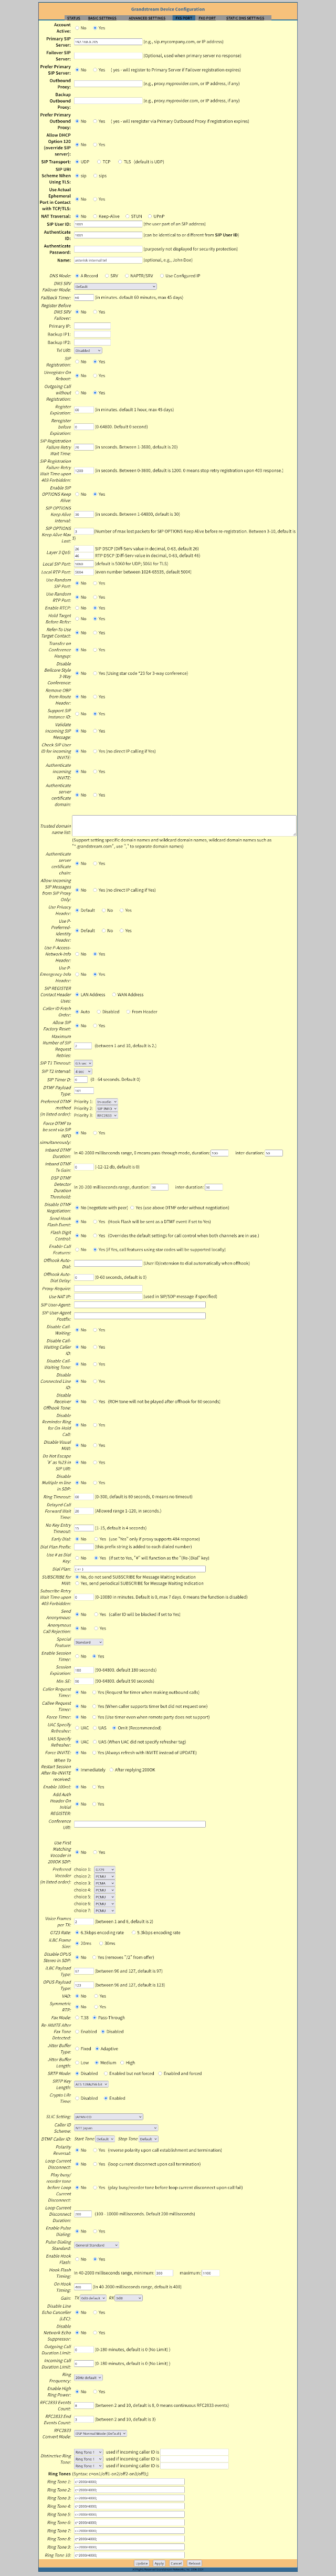Go to the ADVANCED SETTINGS tab
The height and width of the screenshot is (2576, 336).
tap(147, 18)
